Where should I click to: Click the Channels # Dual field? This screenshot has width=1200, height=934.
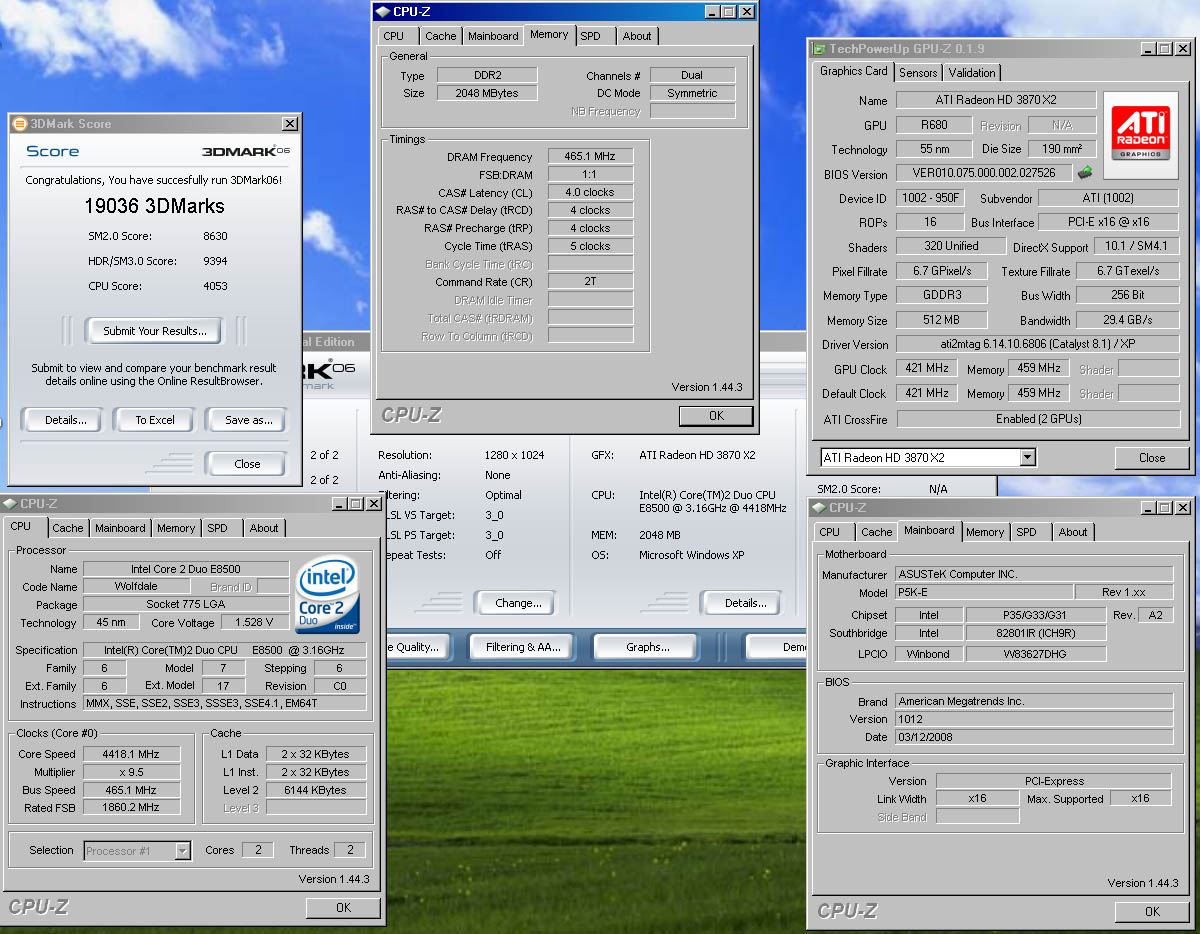[692, 75]
